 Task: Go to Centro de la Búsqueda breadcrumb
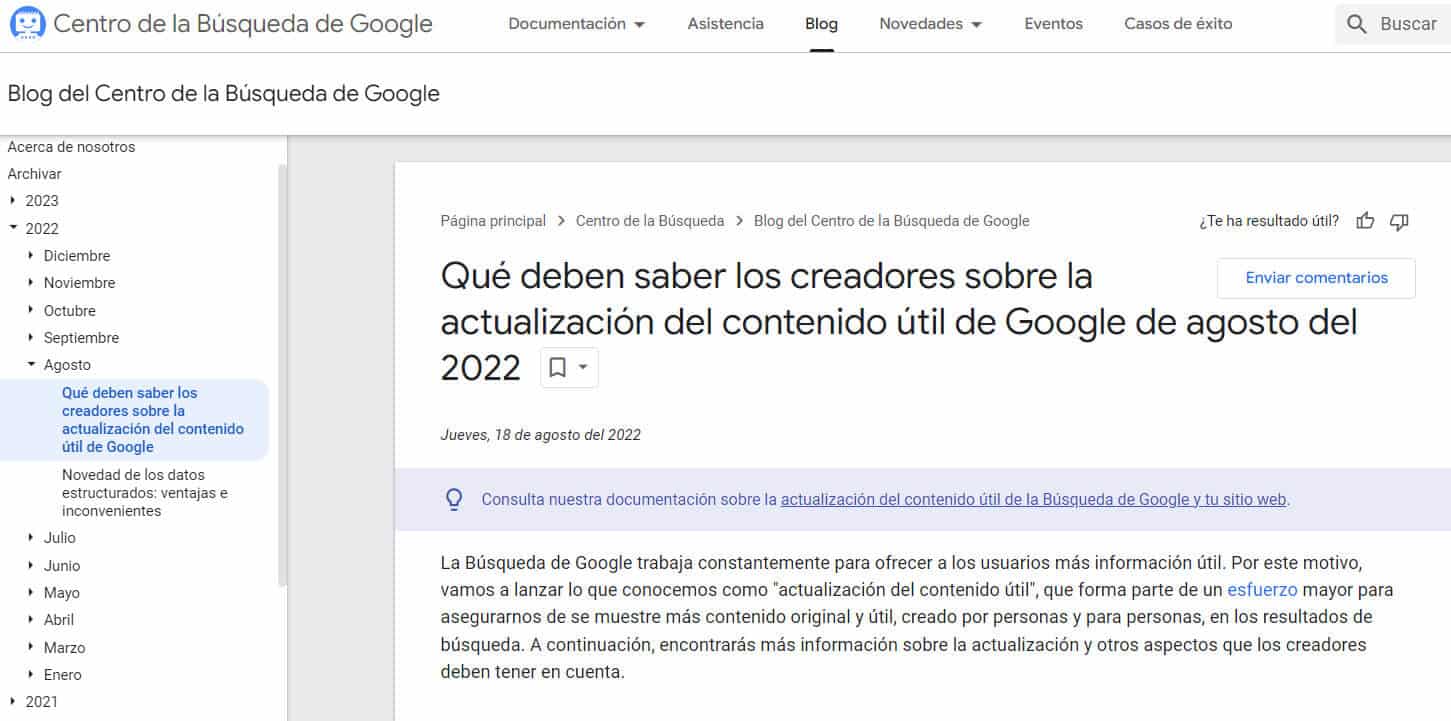[650, 221]
